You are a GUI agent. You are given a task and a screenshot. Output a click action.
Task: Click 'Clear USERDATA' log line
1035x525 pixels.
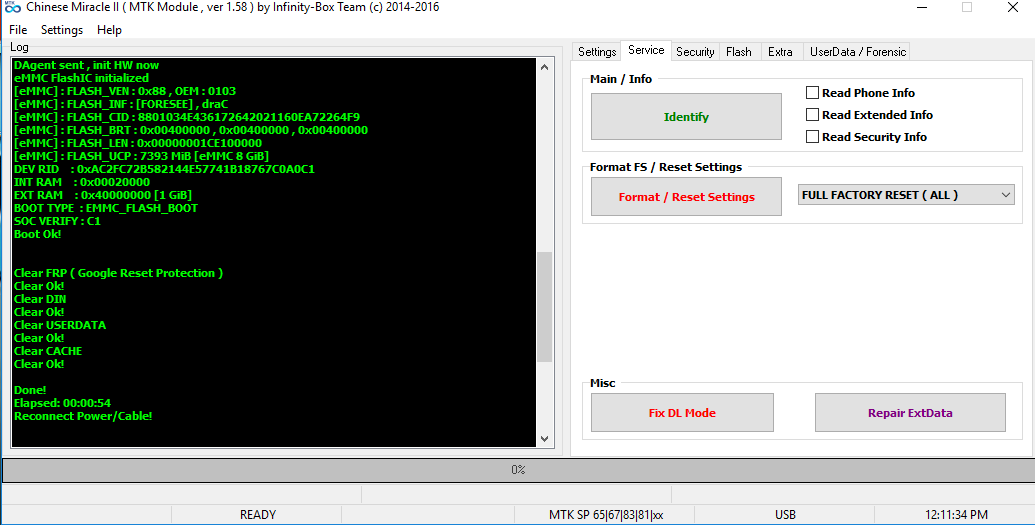[x=59, y=325]
